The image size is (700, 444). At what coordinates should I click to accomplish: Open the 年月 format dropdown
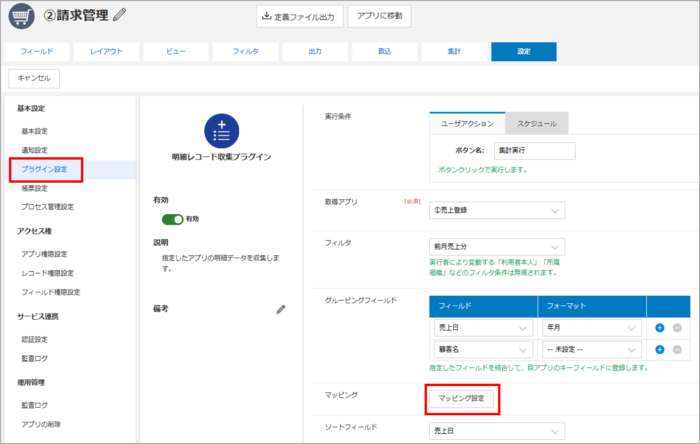point(592,328)
